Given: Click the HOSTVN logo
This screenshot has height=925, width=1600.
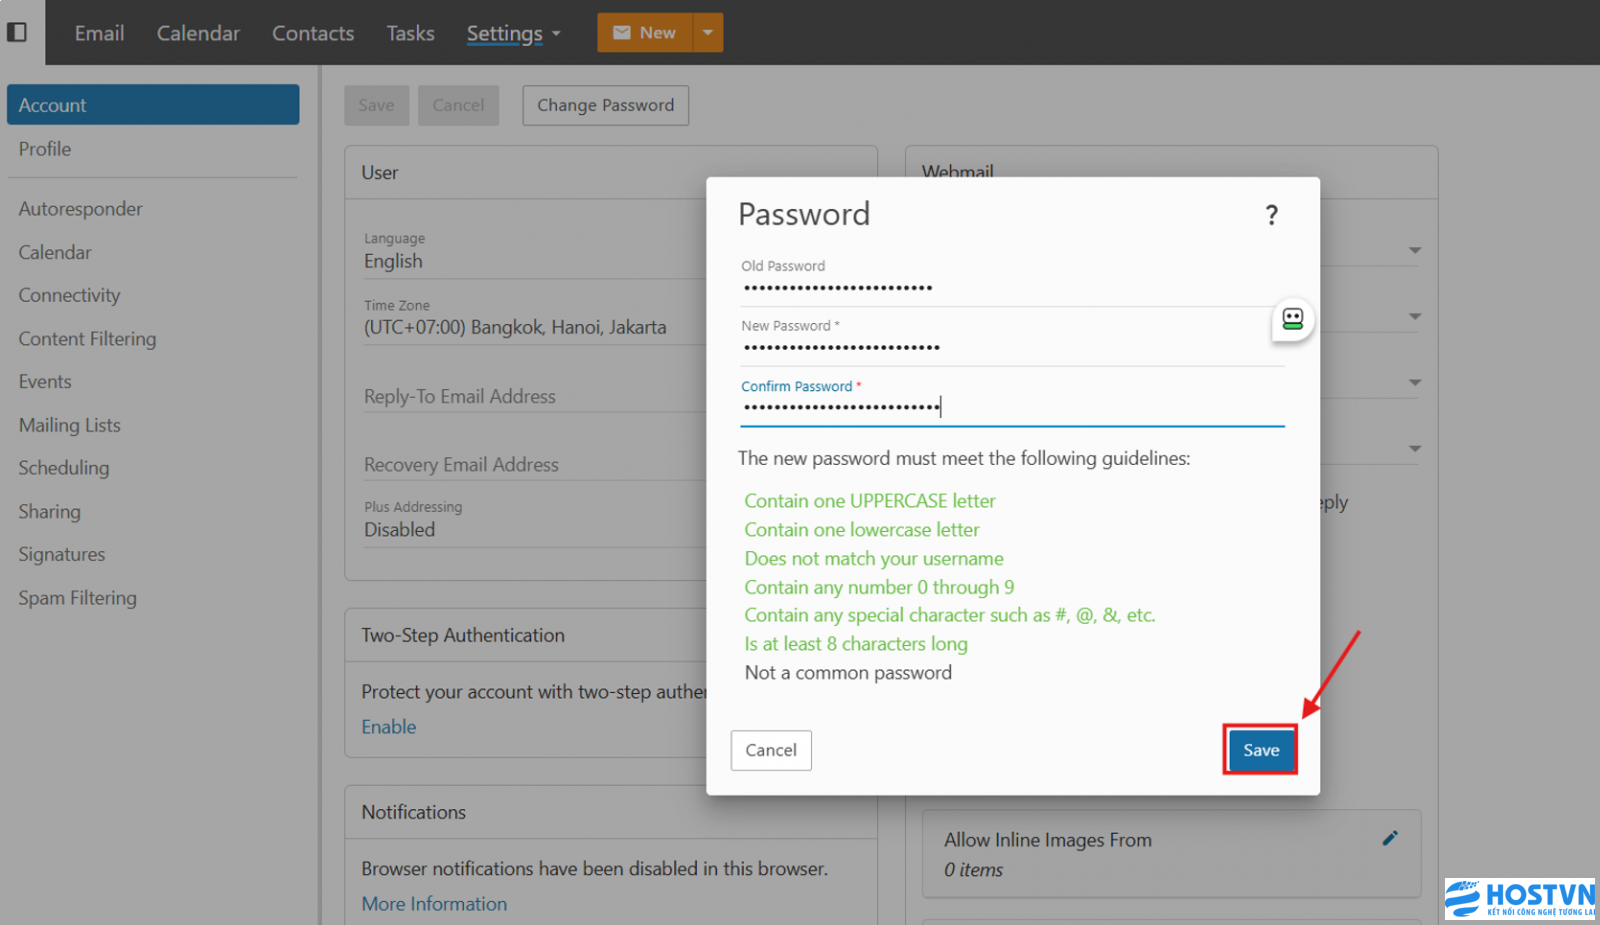Looking at the screenshot, I should coord(1519,897).
